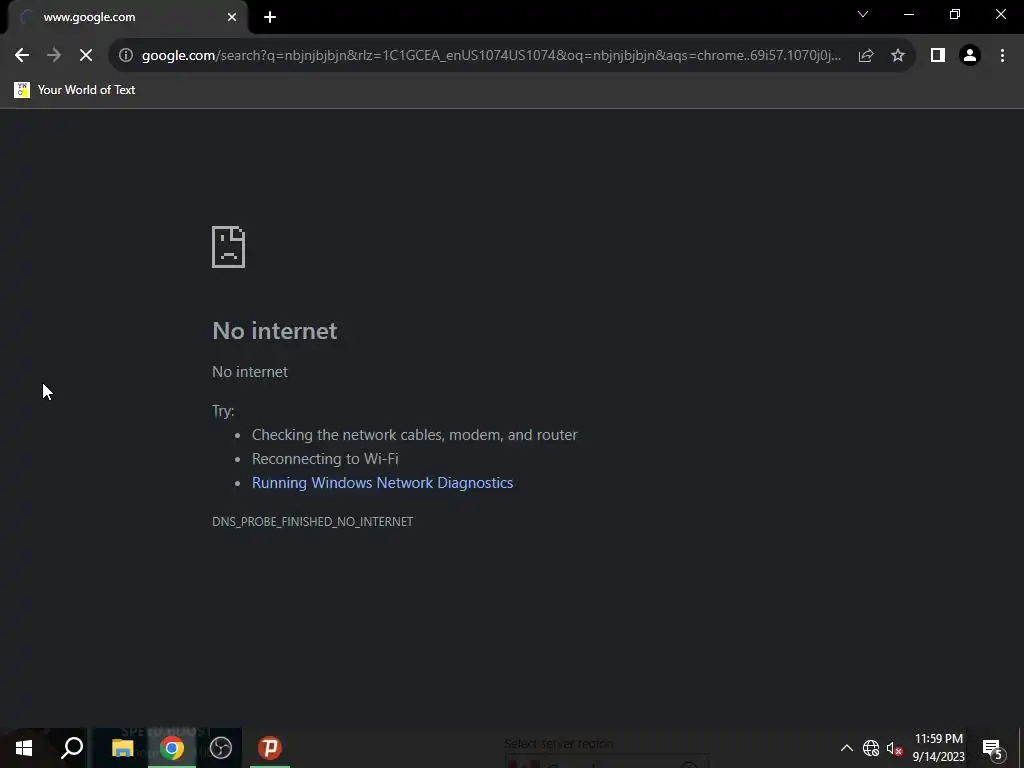1024x768 pixels.
Task: Open the Windows Start menu
Action: (24, 748)
